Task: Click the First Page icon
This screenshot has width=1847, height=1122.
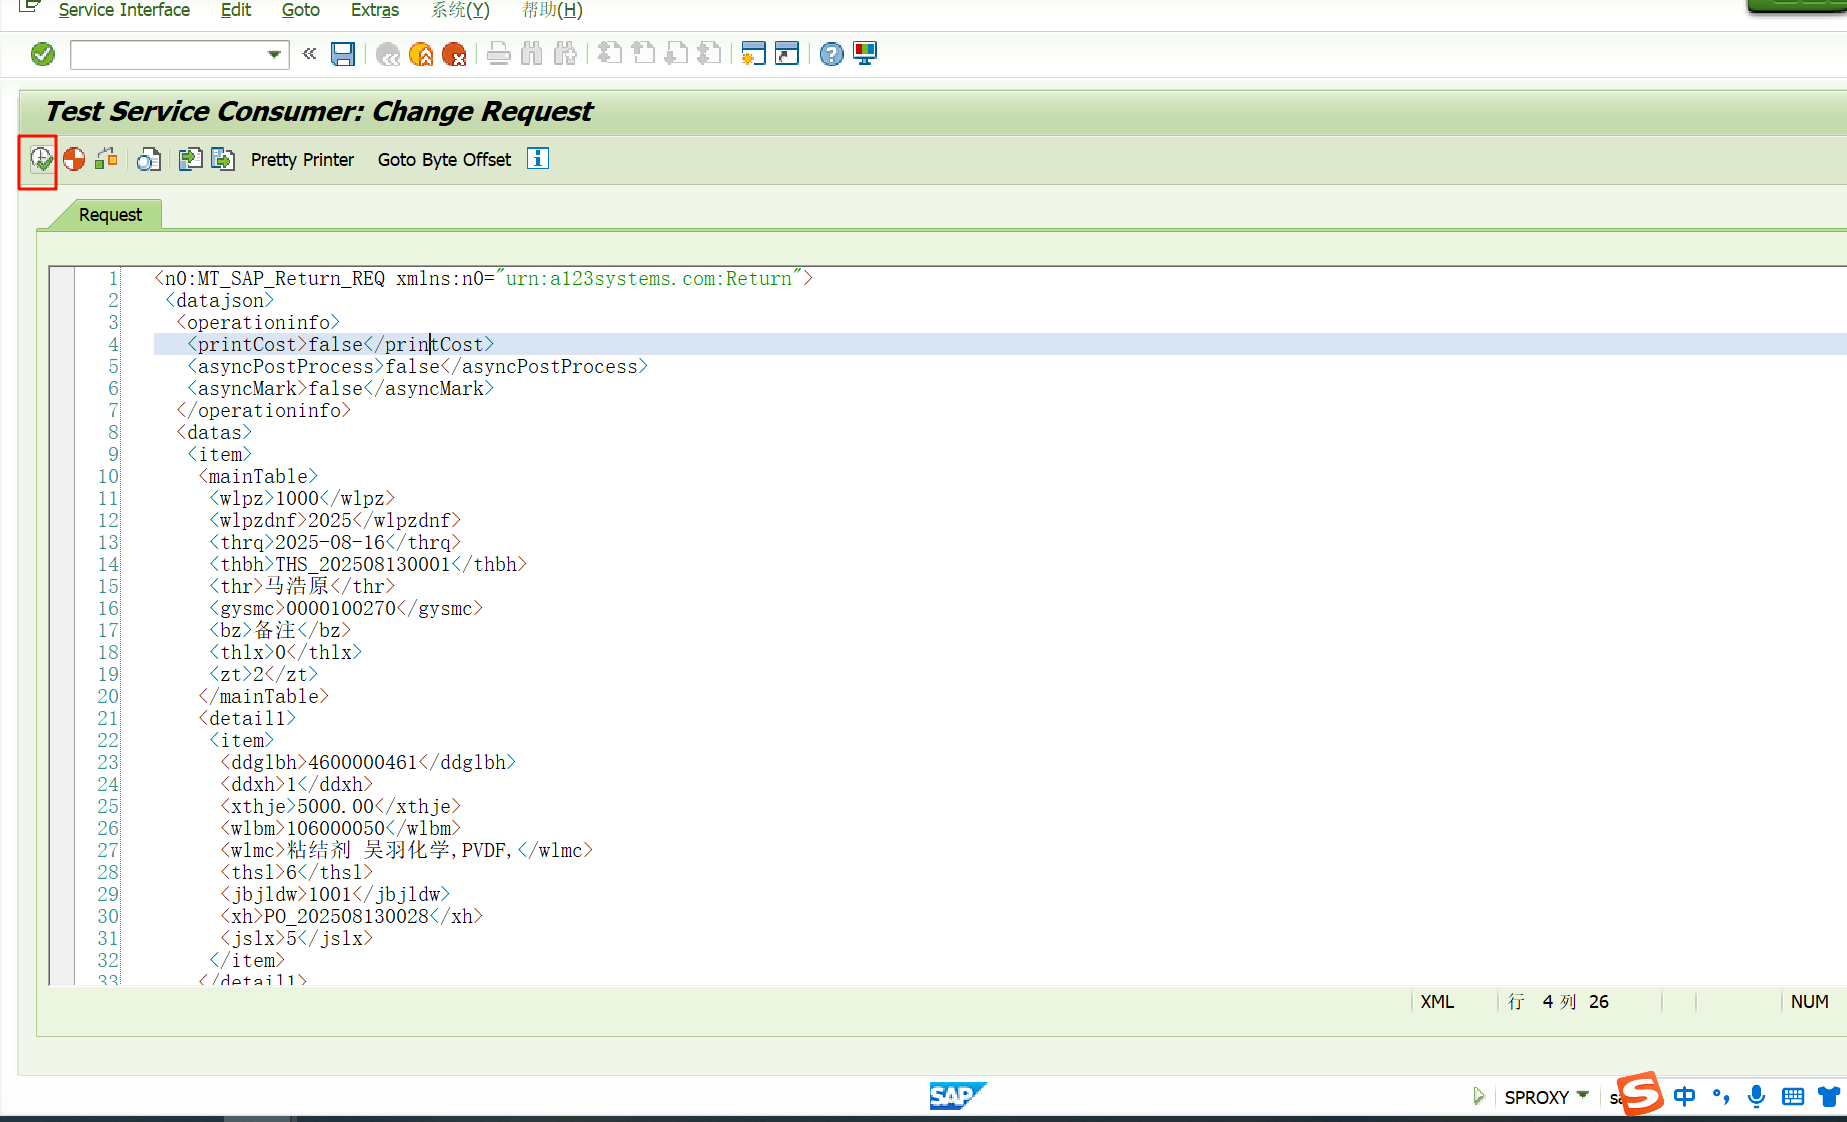Action: (609, 54)
